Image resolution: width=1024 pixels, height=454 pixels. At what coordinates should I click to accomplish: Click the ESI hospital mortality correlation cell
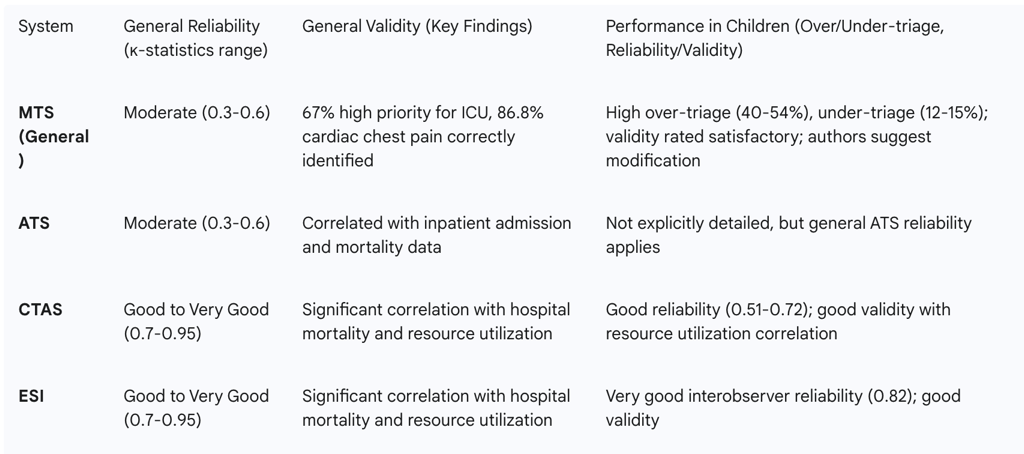[x=436, y=408]
